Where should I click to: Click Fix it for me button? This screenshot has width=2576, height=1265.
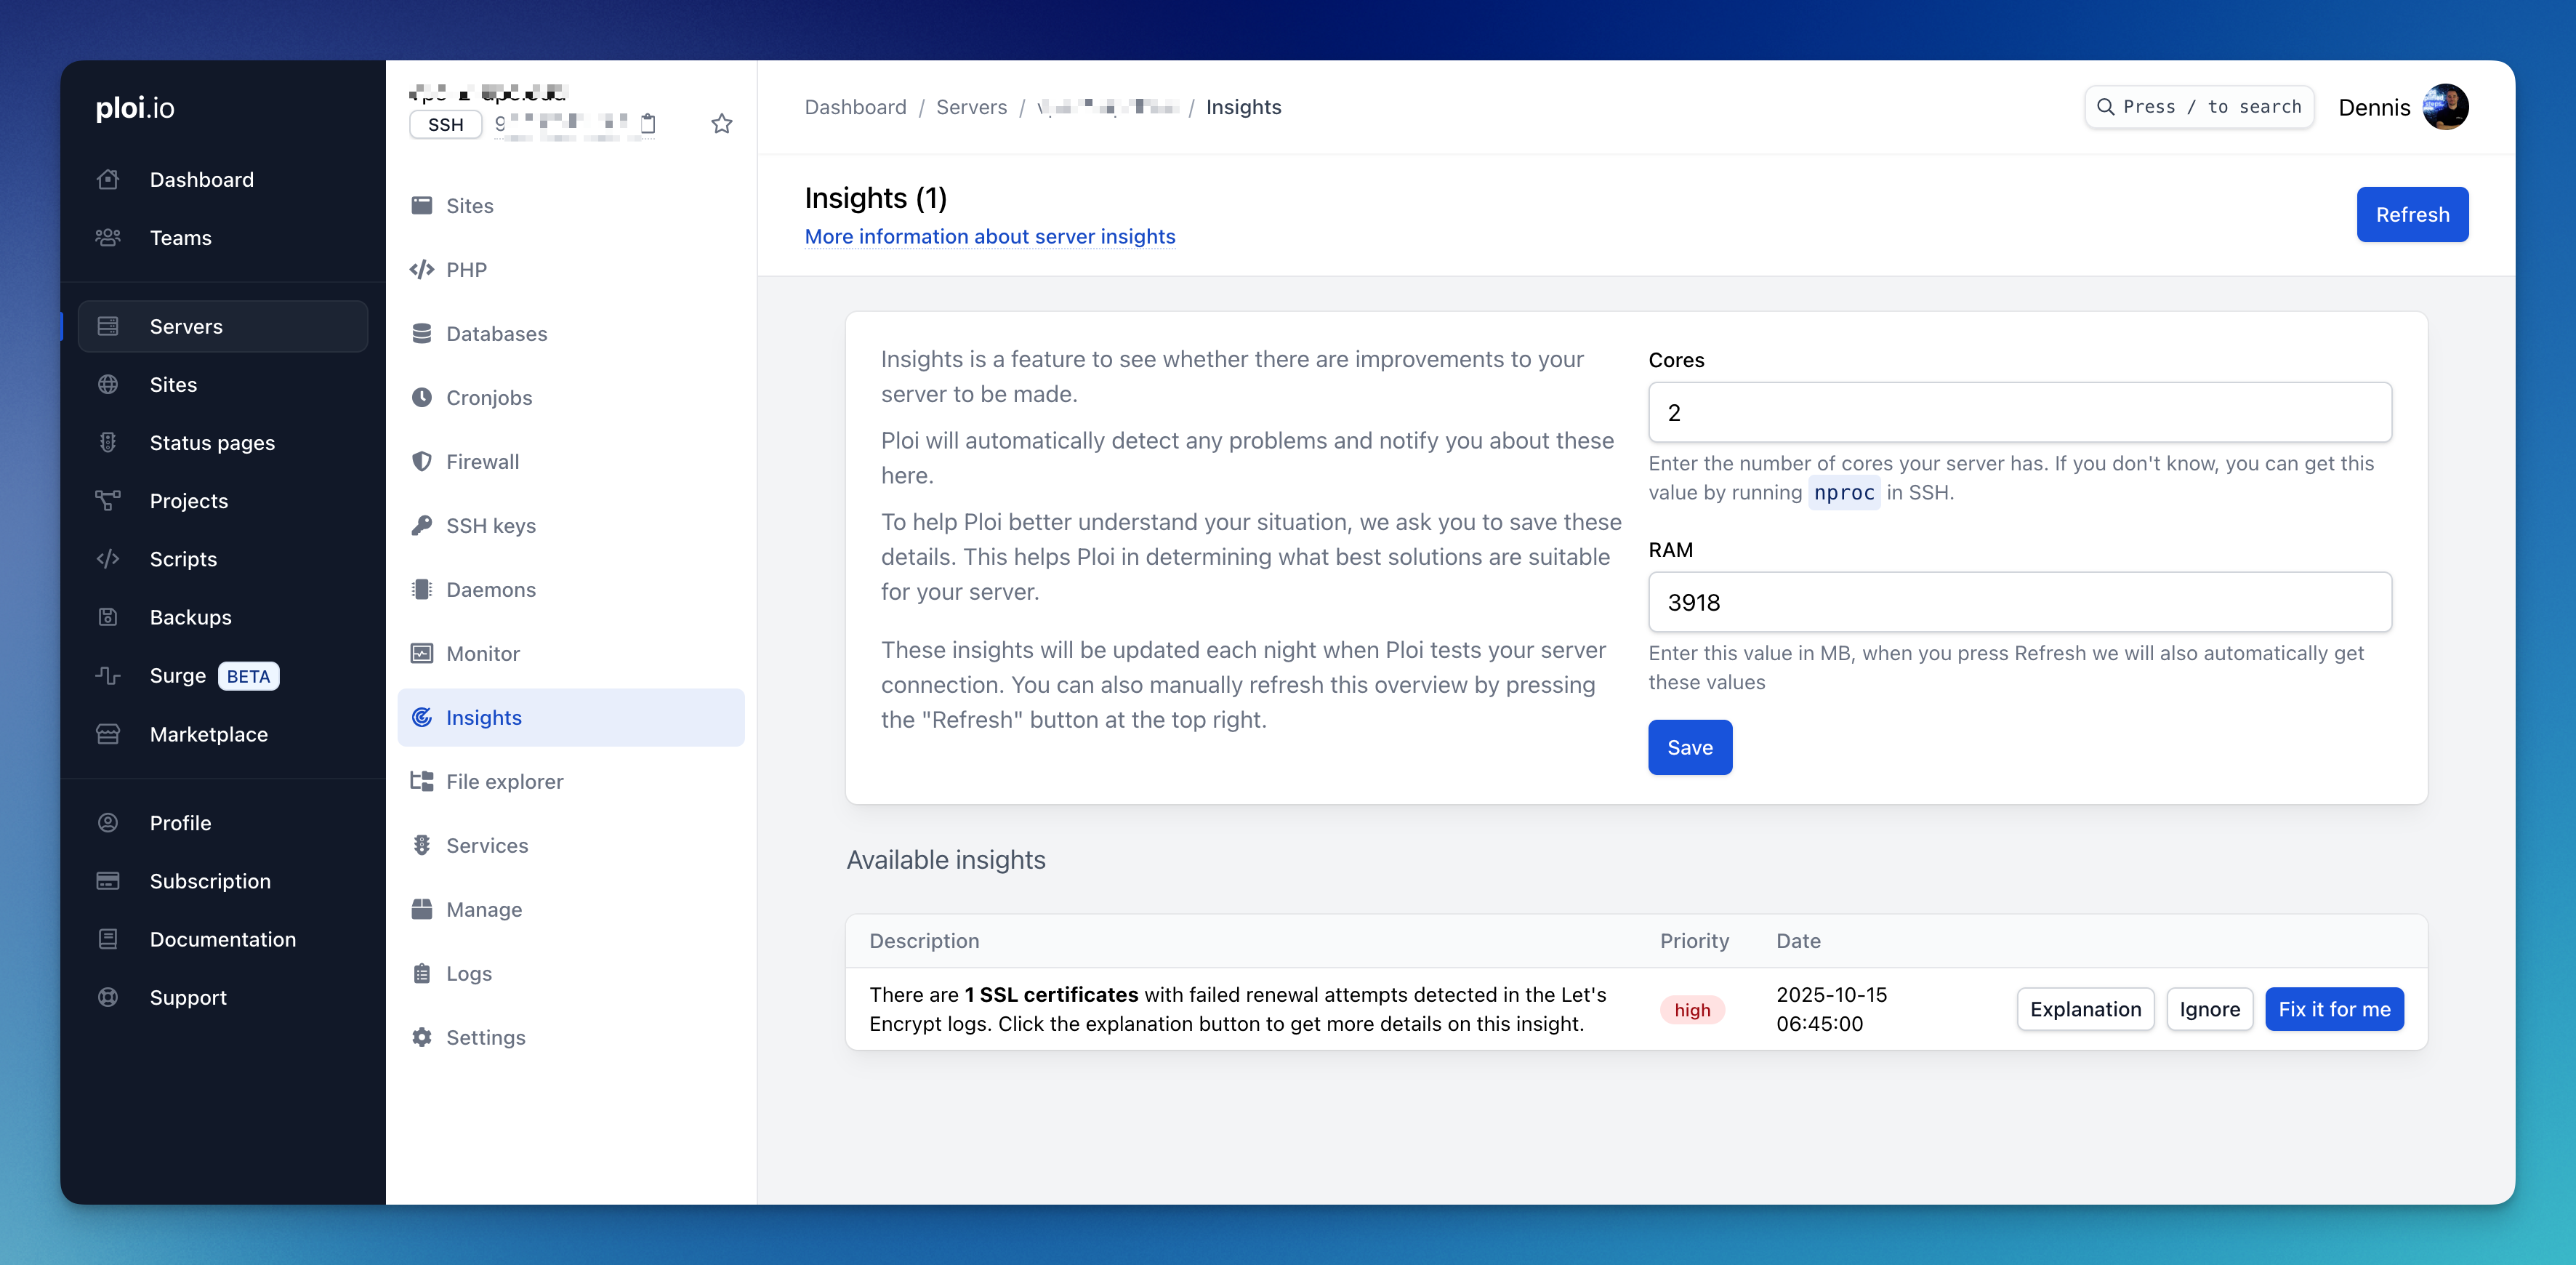(2333, 1009)
